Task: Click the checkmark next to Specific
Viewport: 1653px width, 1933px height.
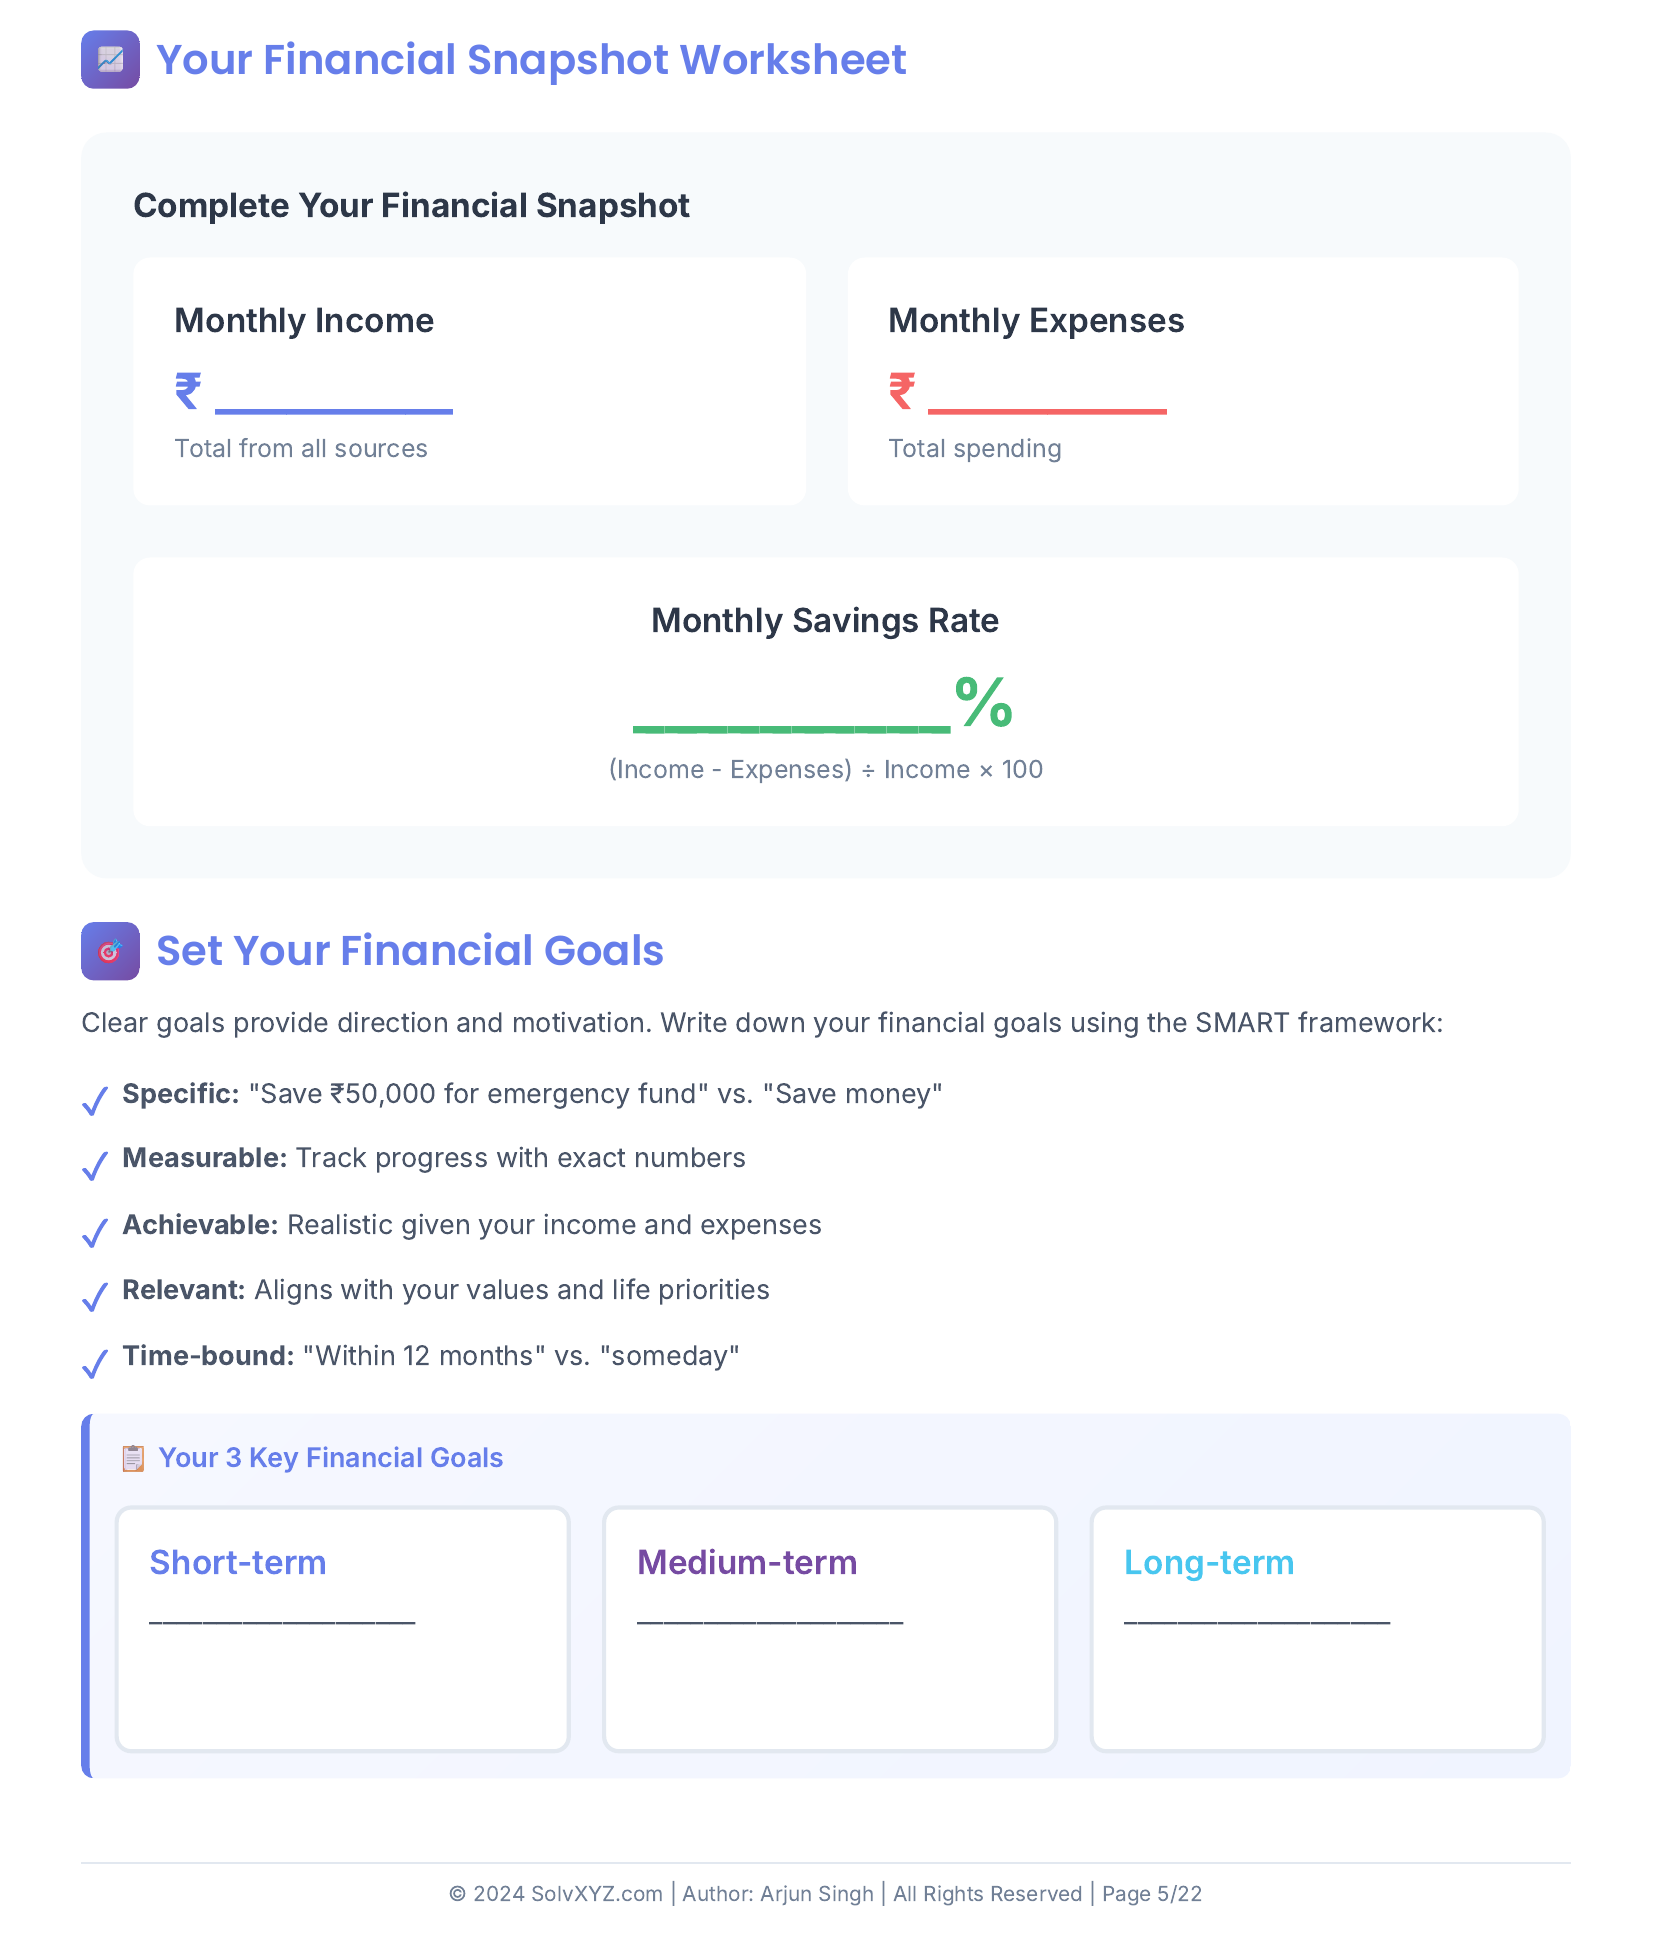Action: click(x=95, y=1101)
